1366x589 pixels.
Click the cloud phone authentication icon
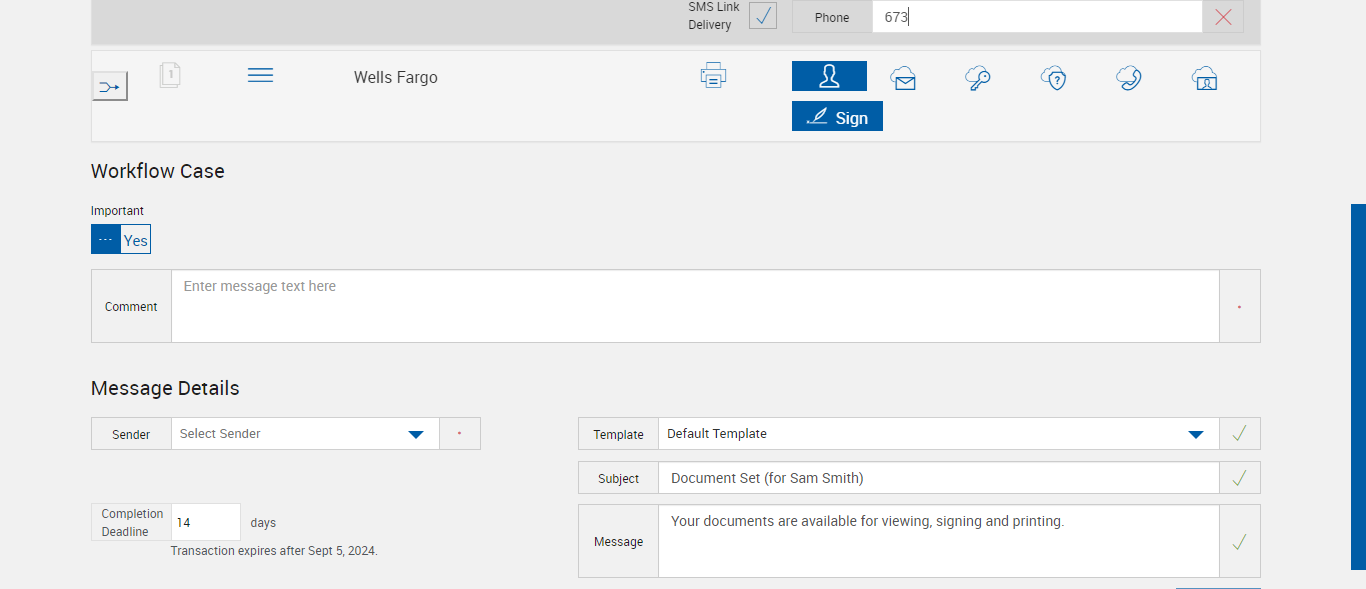(x=1129, y=78)
